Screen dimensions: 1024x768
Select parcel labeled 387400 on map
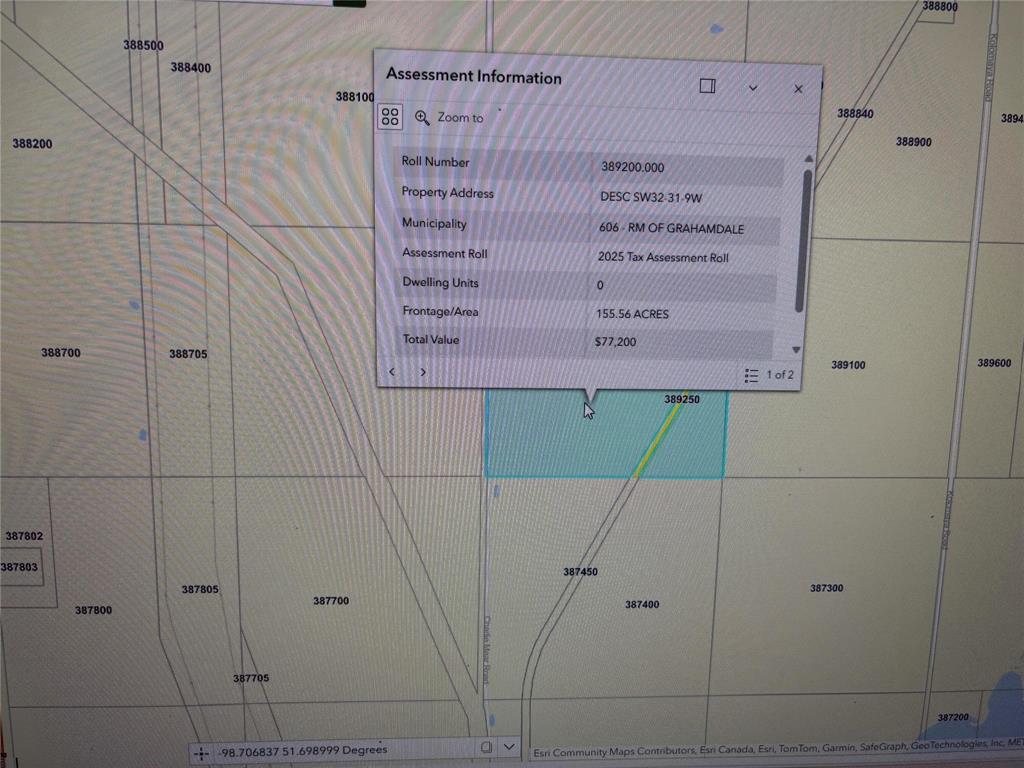(642, 605)
